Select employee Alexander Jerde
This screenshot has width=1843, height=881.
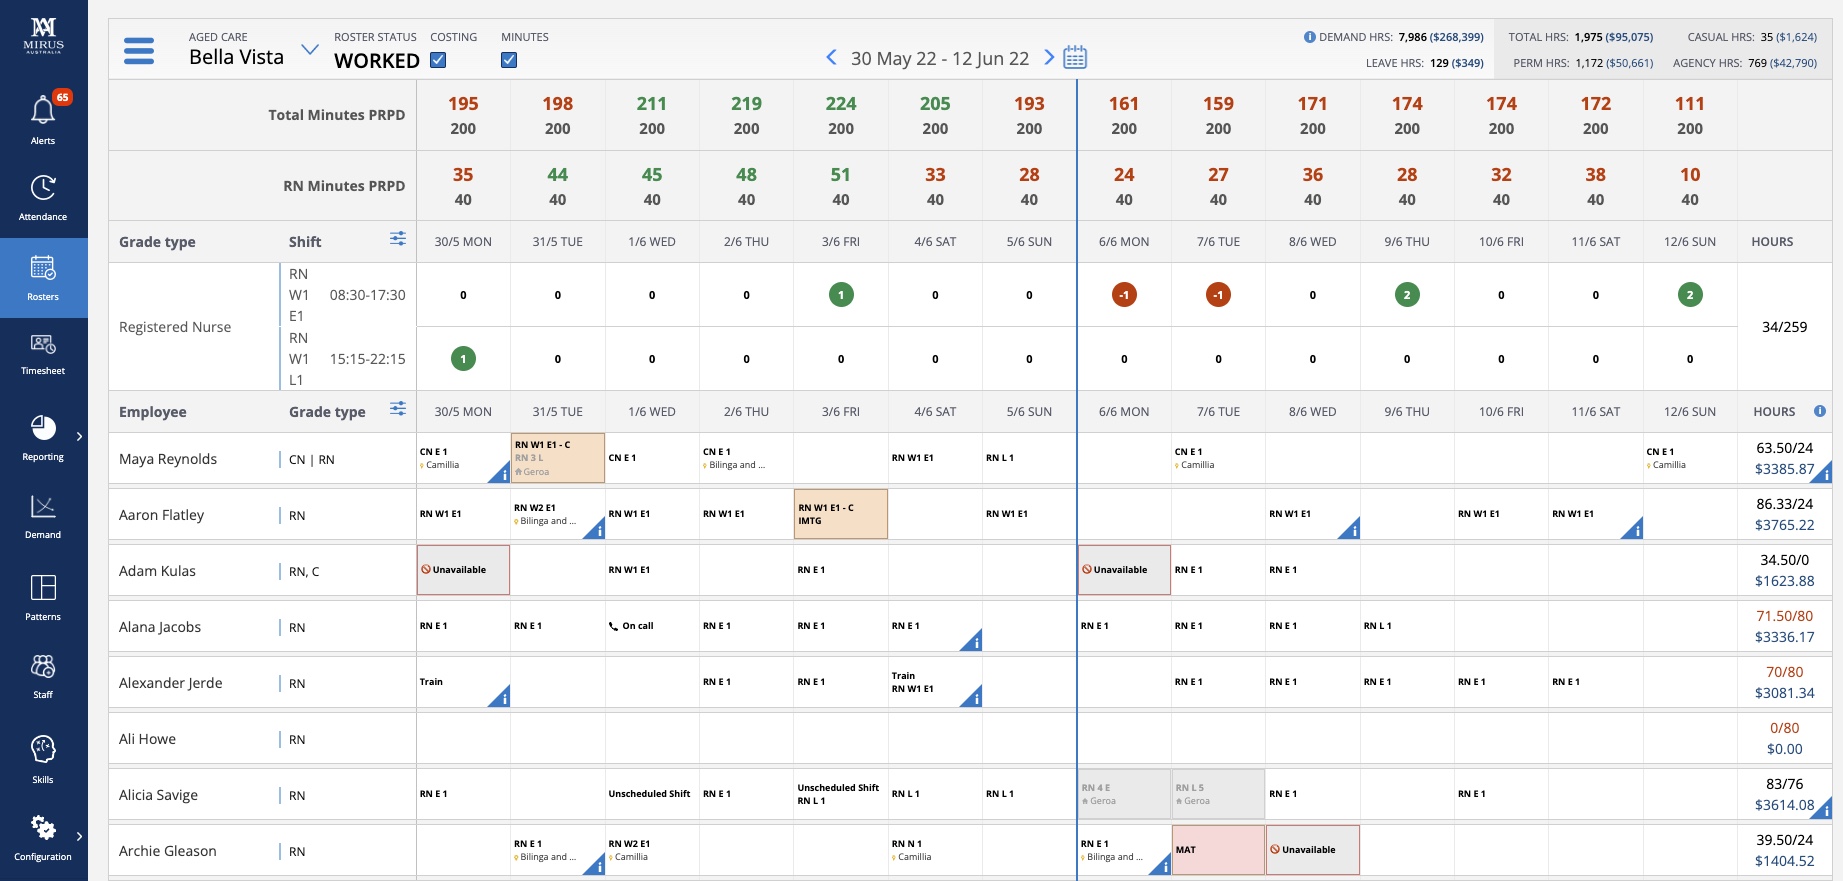tap(171, 683)
